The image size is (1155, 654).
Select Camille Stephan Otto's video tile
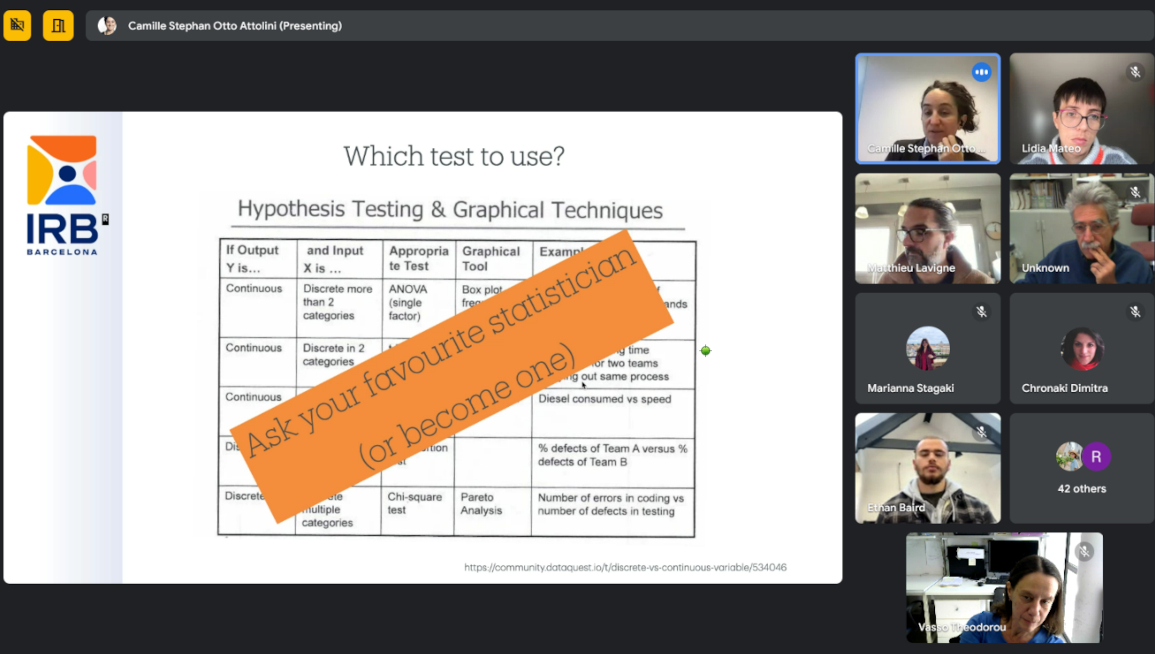(927, 108)
